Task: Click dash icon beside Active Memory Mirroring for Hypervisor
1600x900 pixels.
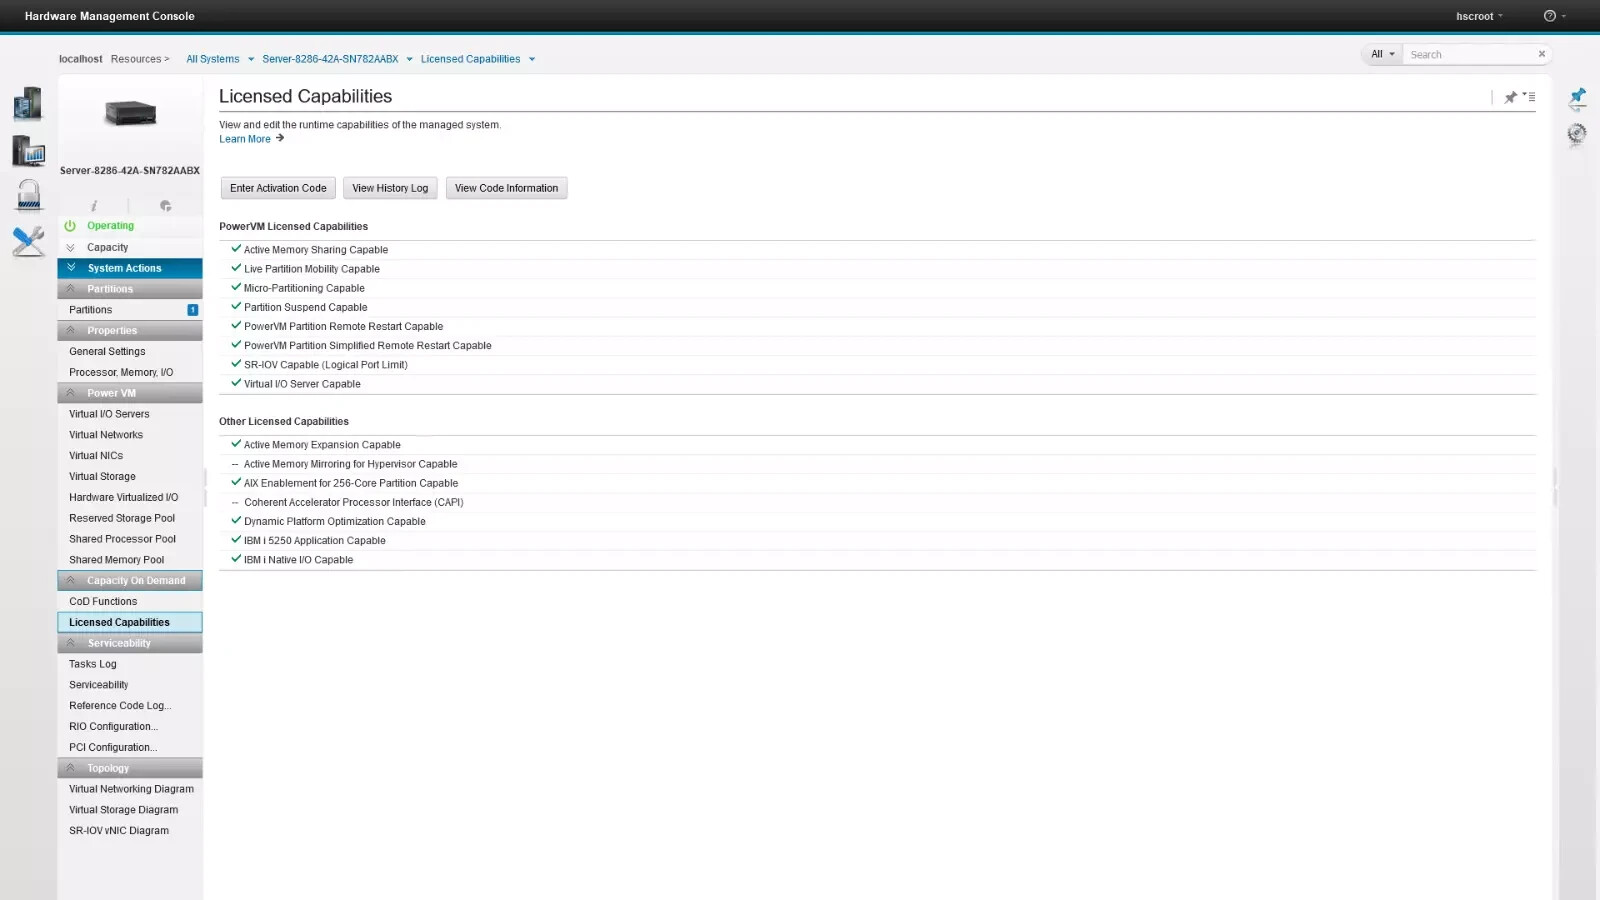Action: pos(235,464)
